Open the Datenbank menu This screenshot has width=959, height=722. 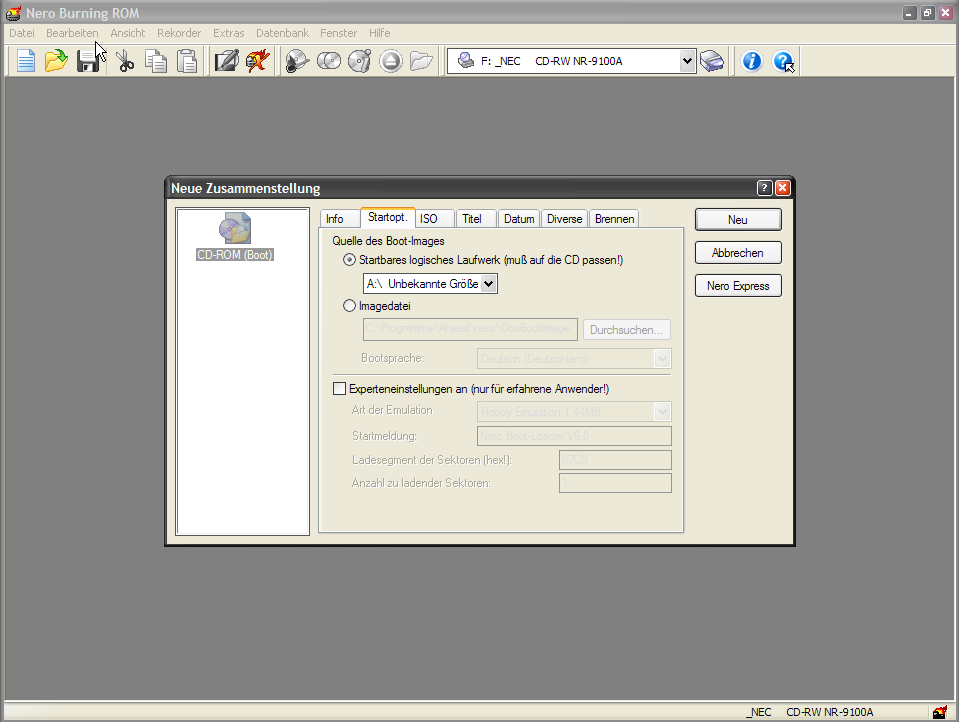283,33
